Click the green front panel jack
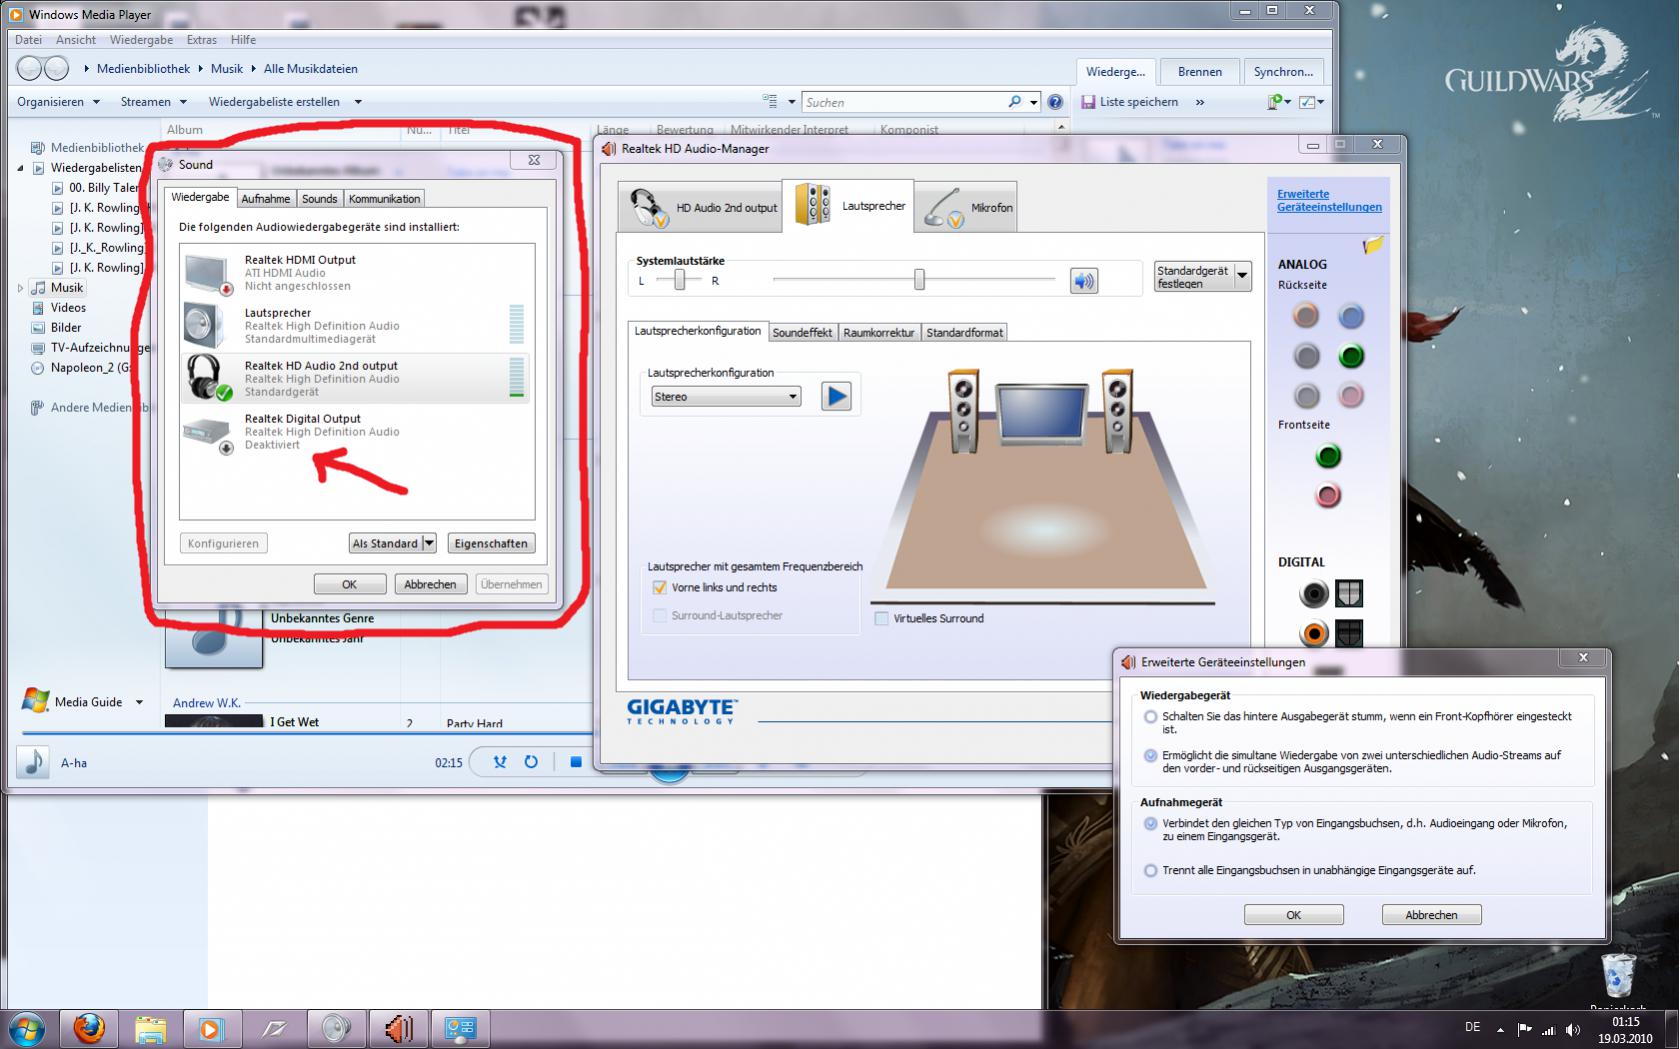Image resolution: width=1680 pixels, height=1049 pixels. coord(1328,456)
